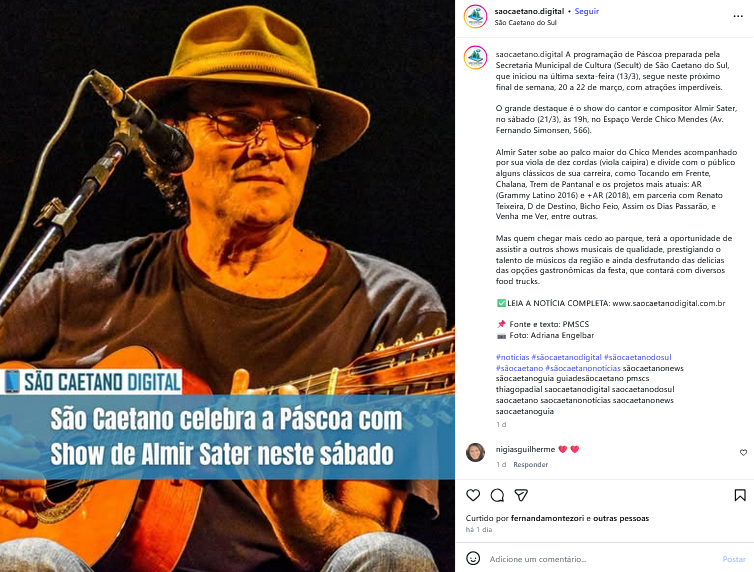Open nigiasguilherme's profile picture
This screenshot has height=572, width=754.
click(475, 452)
